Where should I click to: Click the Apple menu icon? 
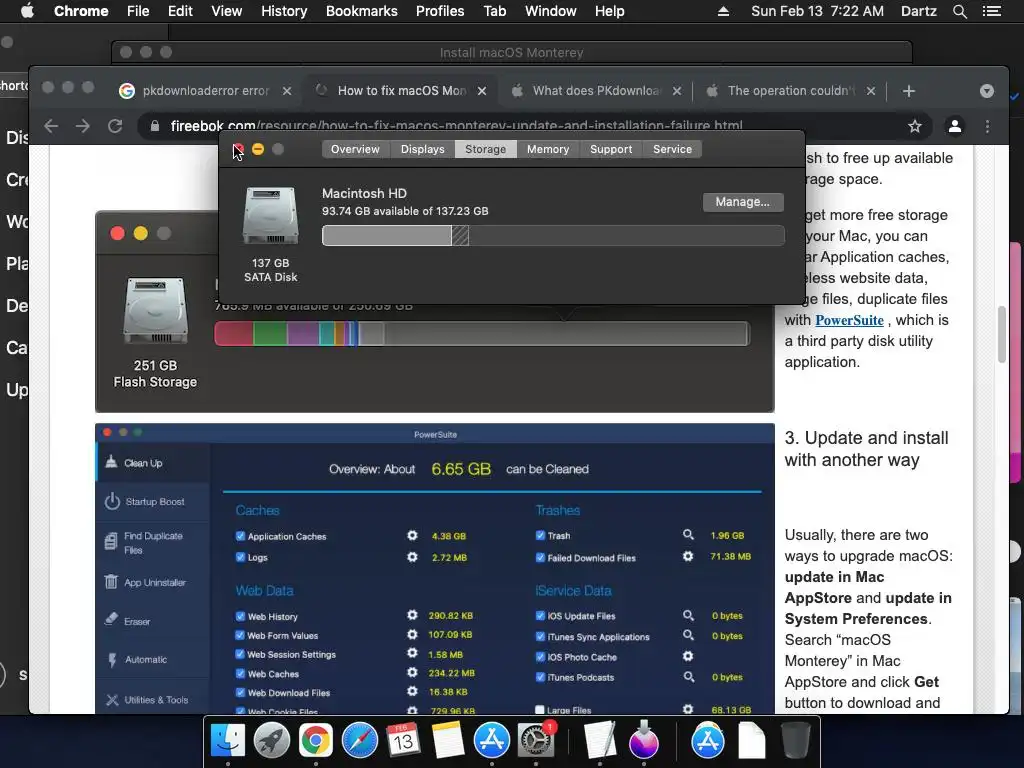point(27,11)
